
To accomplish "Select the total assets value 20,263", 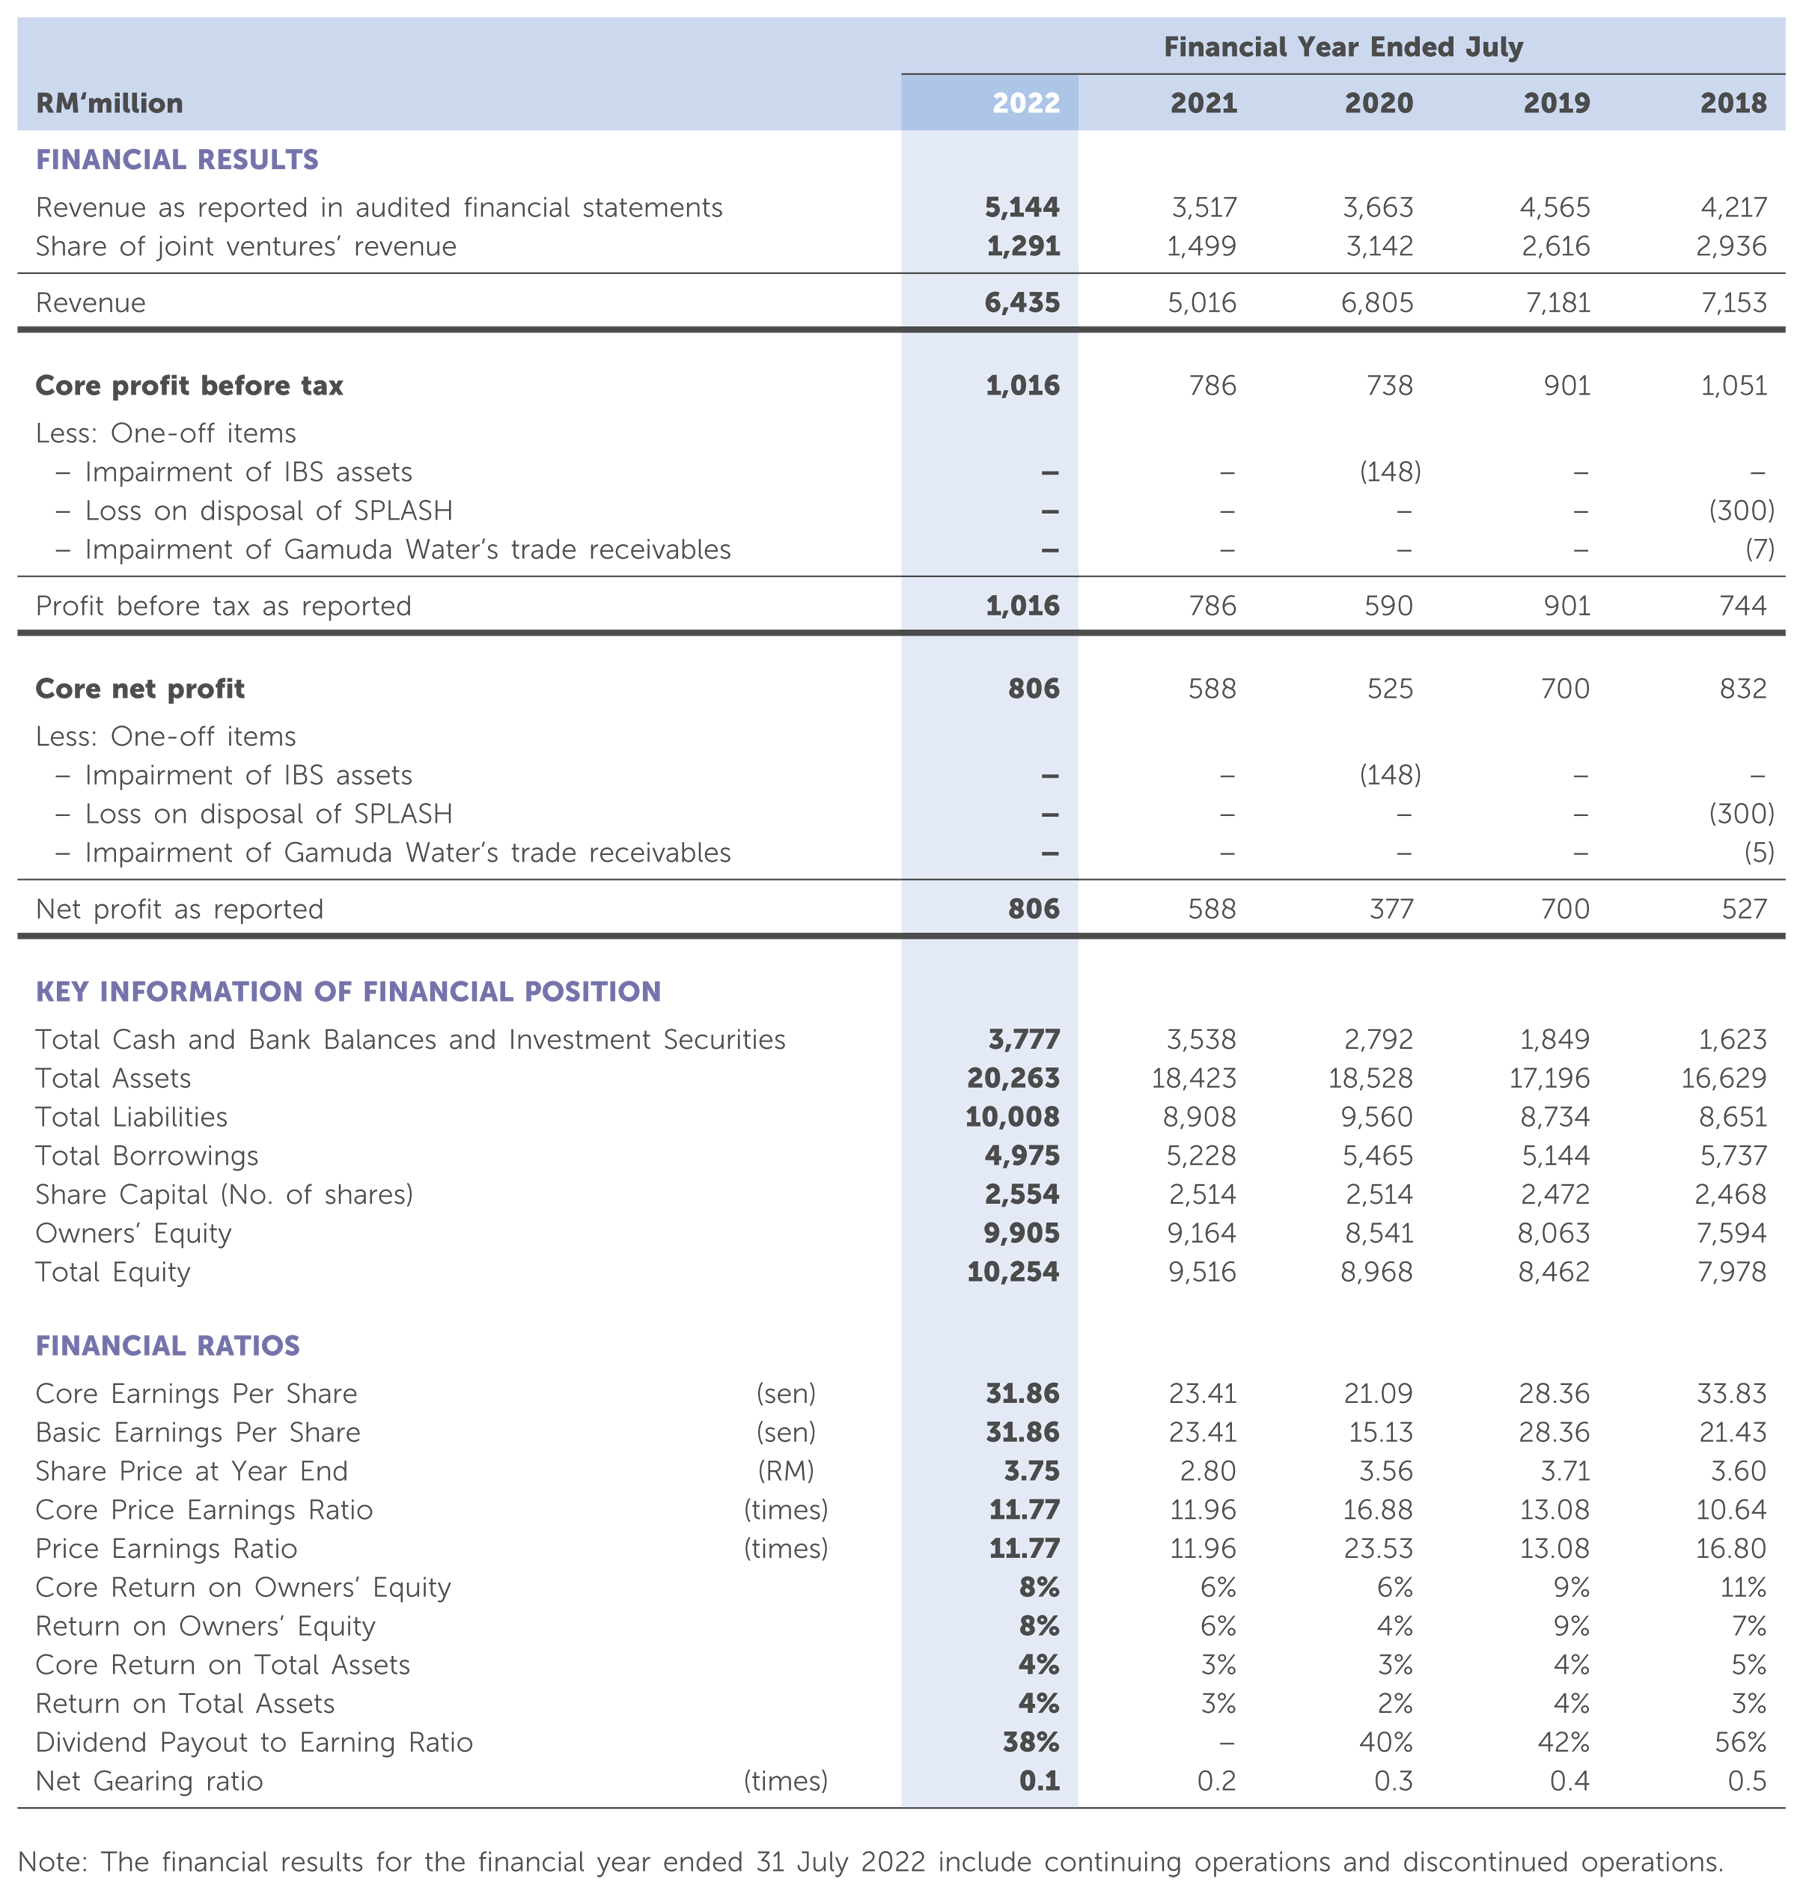I will 1022,1080.
